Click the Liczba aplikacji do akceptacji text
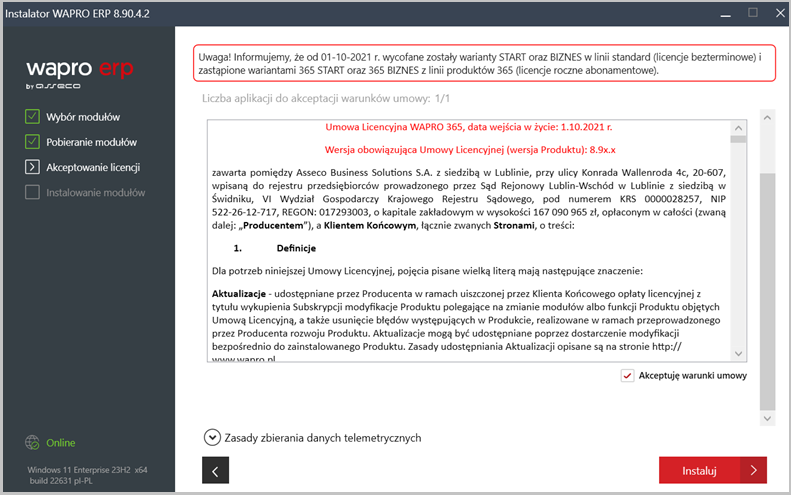 click(326, 98)
